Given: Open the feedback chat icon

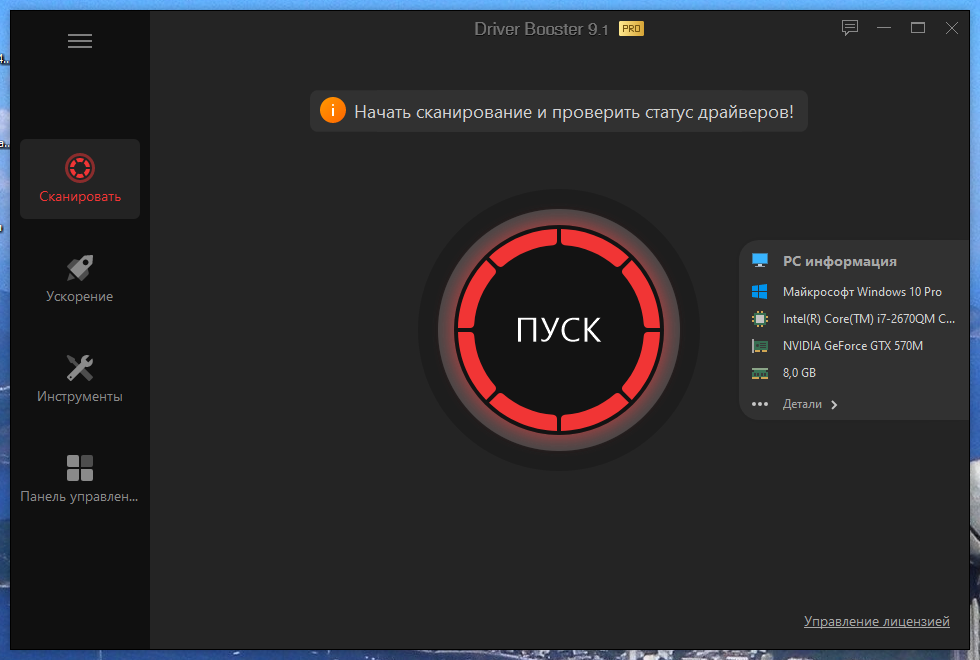Looking at the screenshot, I should (849, 28).
